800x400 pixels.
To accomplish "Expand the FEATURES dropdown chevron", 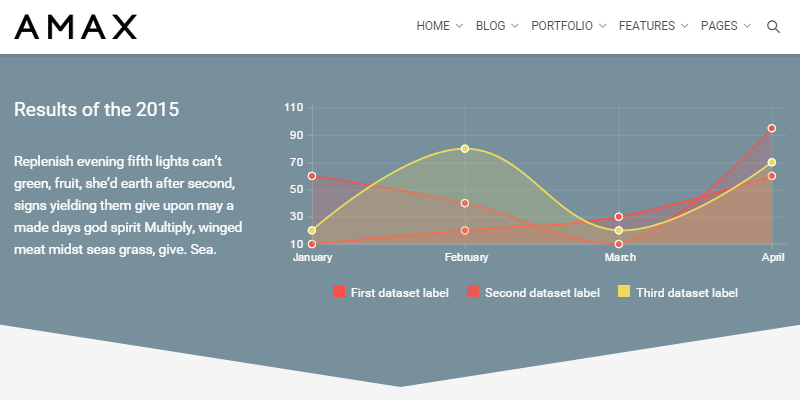I will click(685, 27).
